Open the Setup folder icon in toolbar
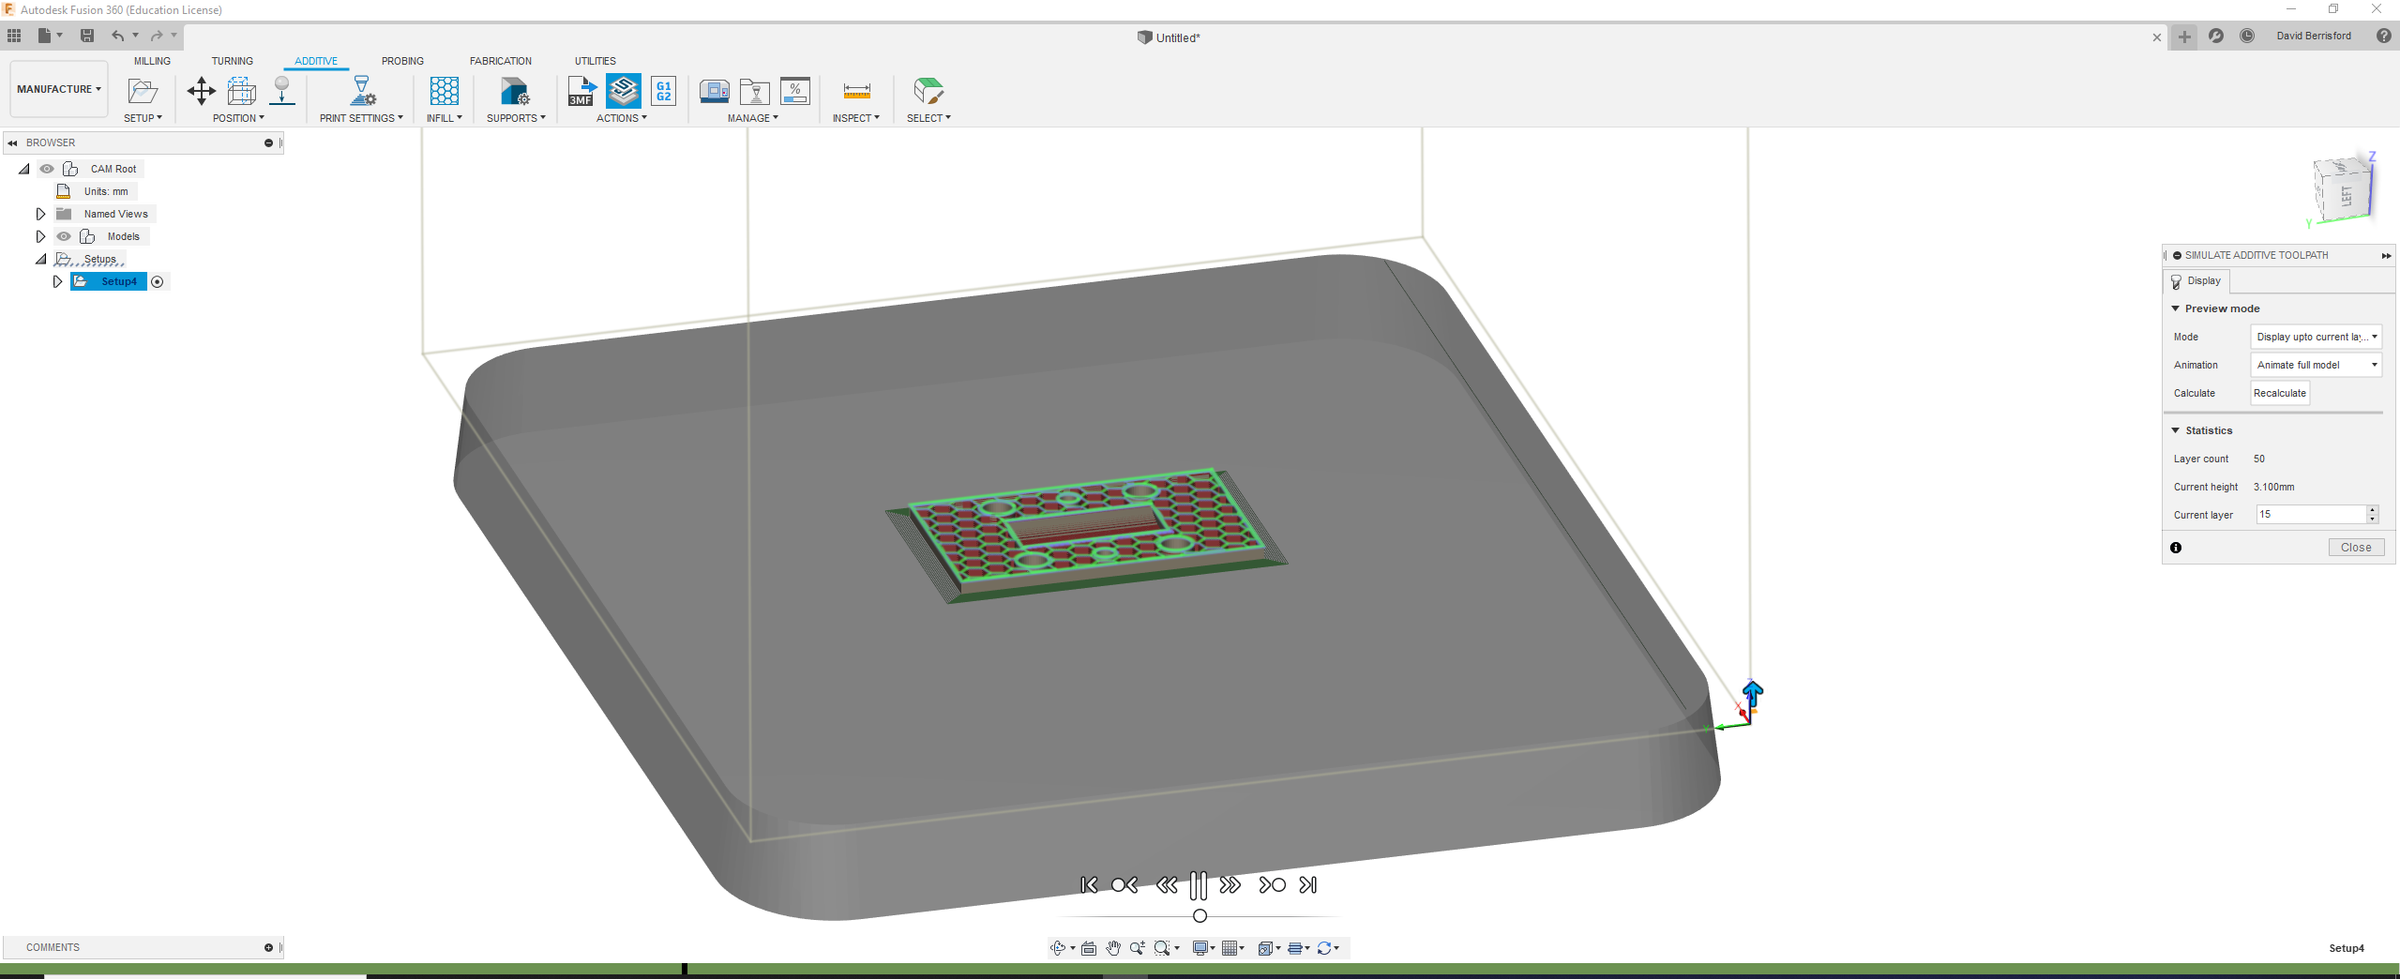The image size is (2400, 979). coord(143,91)
